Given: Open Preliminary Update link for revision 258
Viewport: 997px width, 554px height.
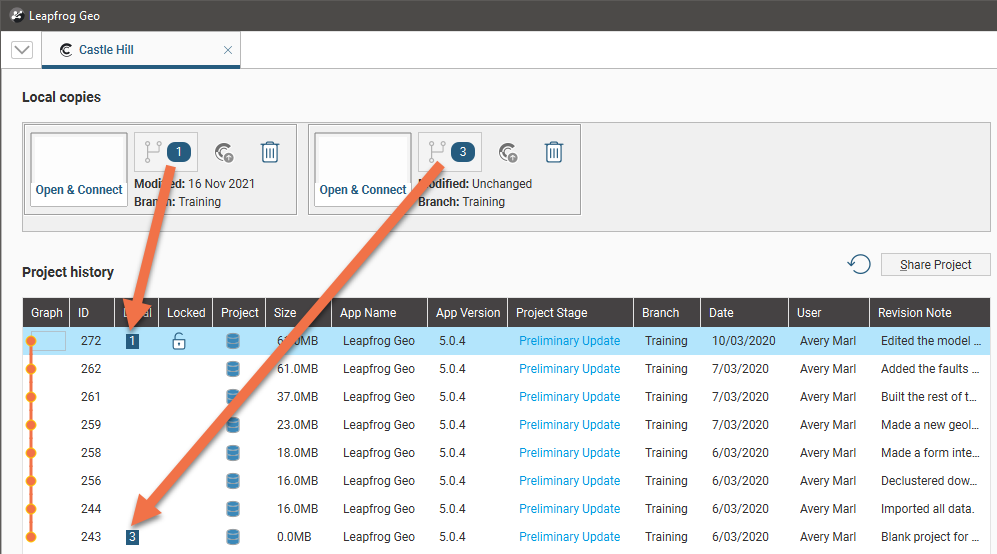Looking at the screenshot, I should (569, 453).
